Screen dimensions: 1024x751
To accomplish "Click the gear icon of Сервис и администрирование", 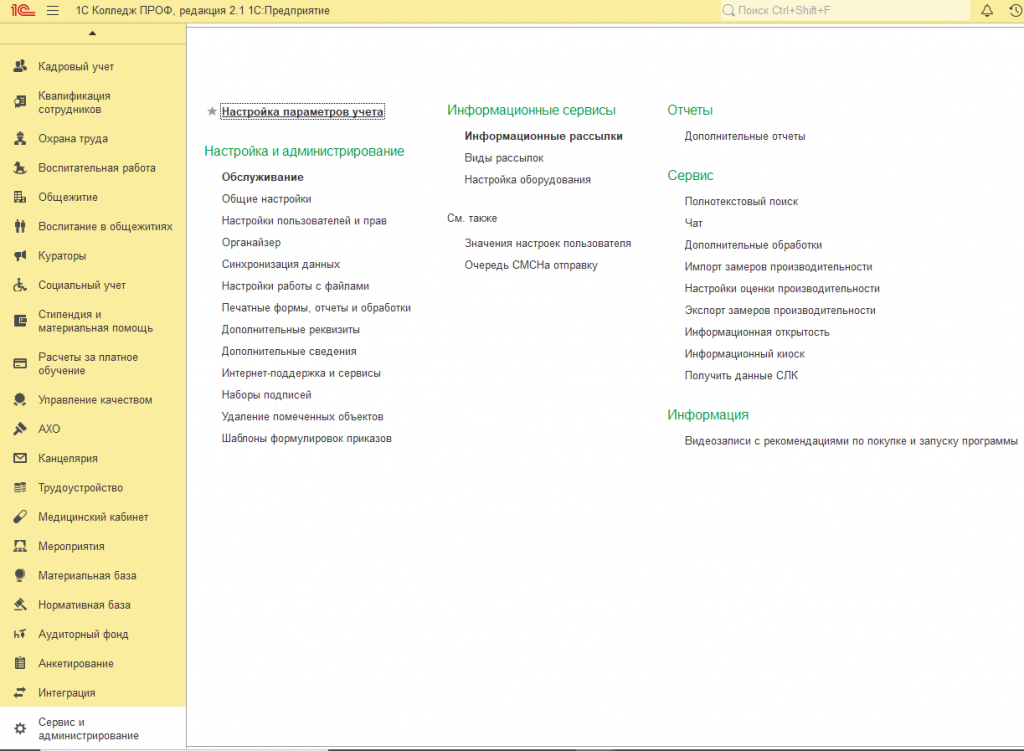I will pyautogui.click(x=20, y=729).
